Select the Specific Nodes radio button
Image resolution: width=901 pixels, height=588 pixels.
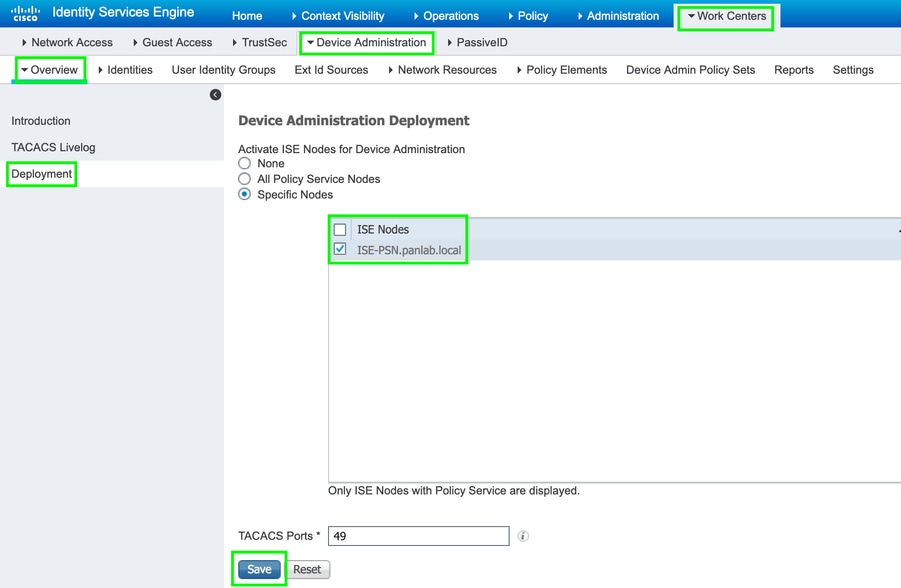245,194
